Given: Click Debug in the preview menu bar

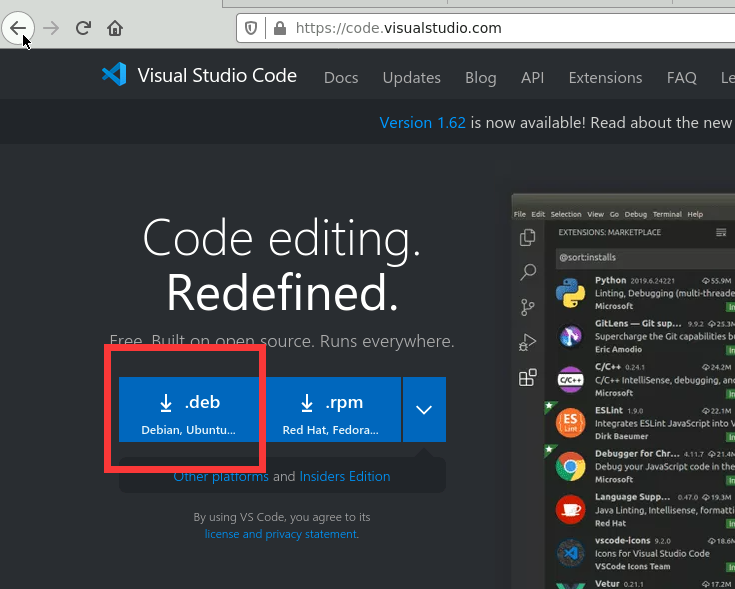Looking at the screenshot, I should (636, 214).
